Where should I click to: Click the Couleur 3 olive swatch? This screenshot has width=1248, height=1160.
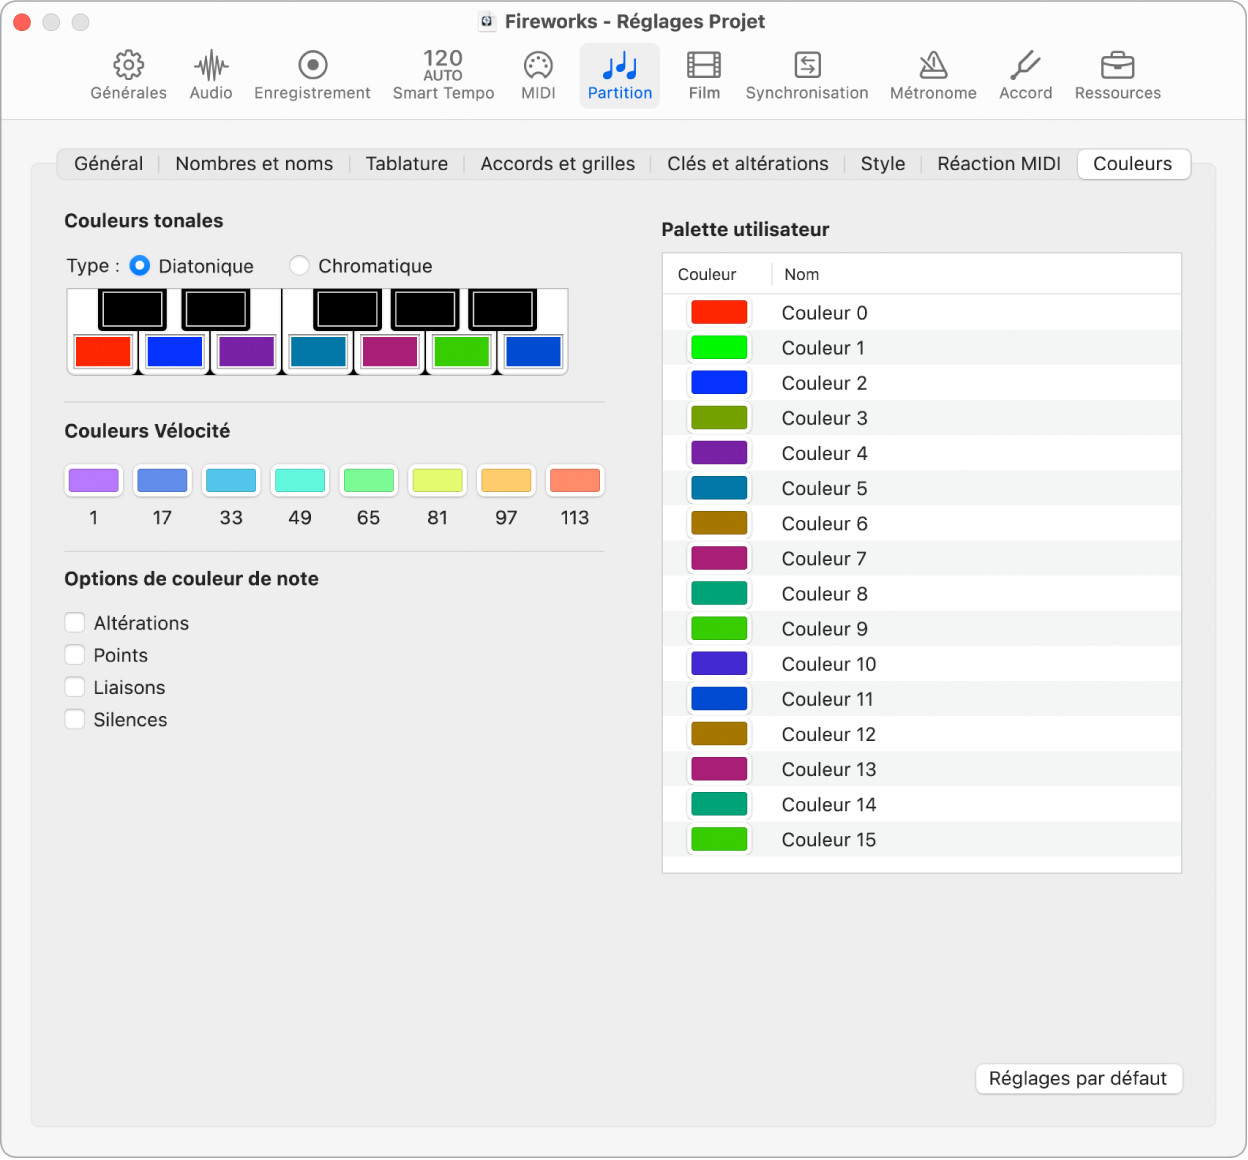click(x=719, y=418)
